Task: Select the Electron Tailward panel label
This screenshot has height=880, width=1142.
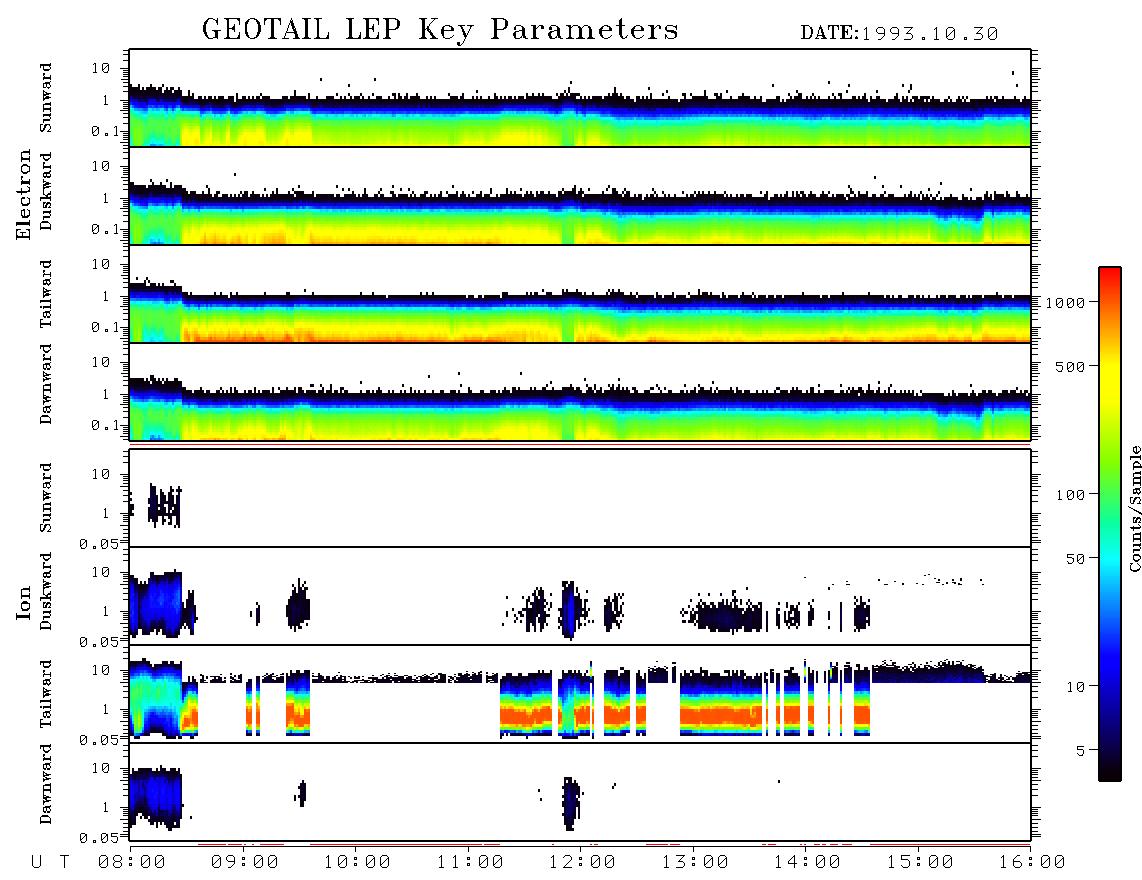Action: pos(46,294)
